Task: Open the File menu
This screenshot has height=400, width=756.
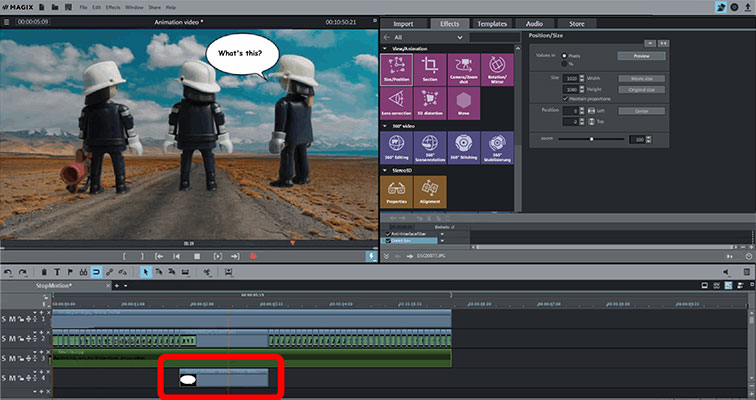Action: (x=83, y=8)
